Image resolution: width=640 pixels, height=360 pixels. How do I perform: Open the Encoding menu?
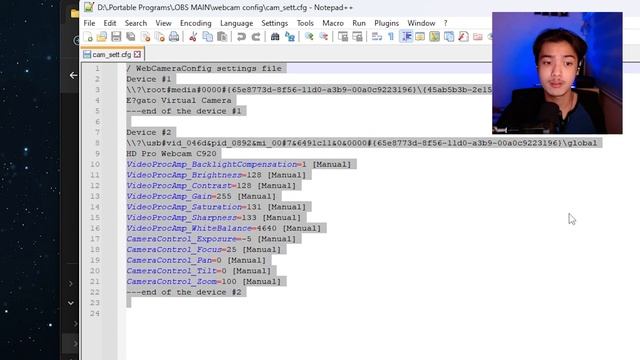click(x=196, y=23)
